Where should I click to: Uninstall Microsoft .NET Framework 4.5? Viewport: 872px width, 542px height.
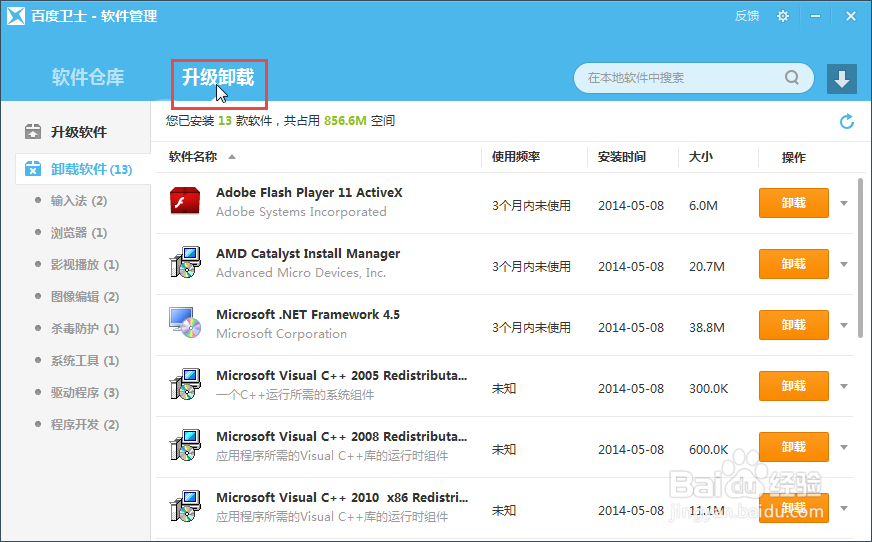tap(794, 325)
